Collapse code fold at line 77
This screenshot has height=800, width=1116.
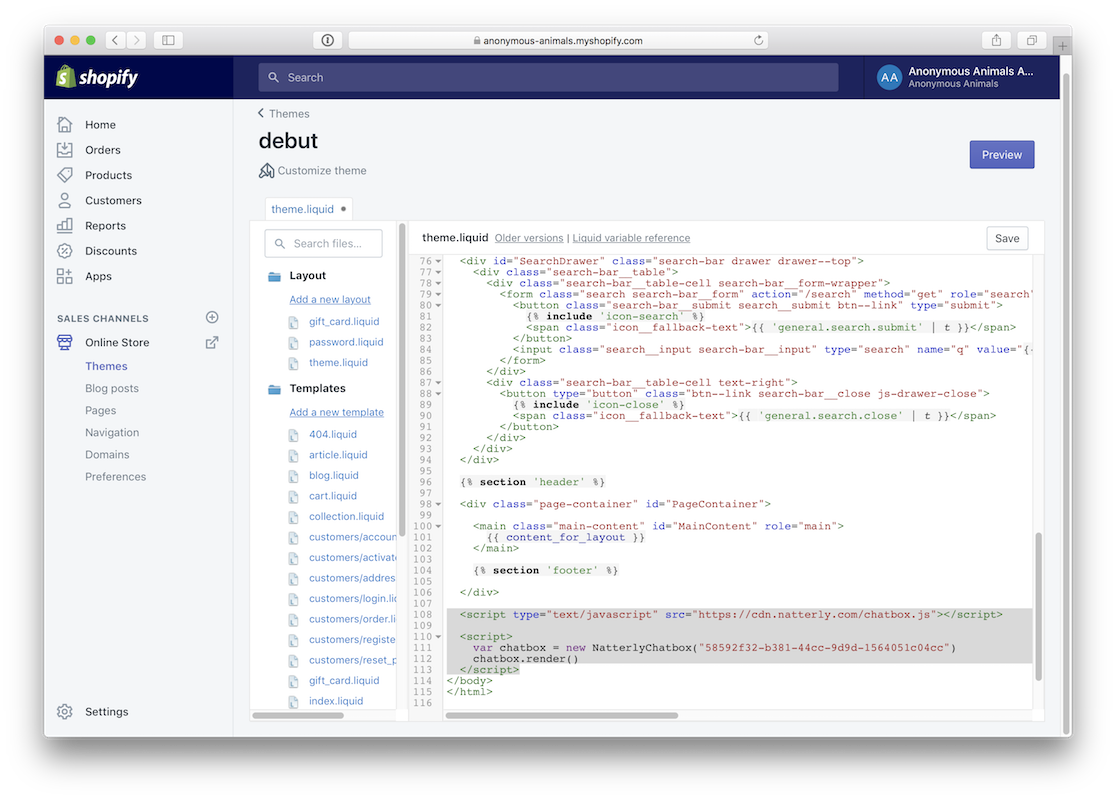point(438,272)
